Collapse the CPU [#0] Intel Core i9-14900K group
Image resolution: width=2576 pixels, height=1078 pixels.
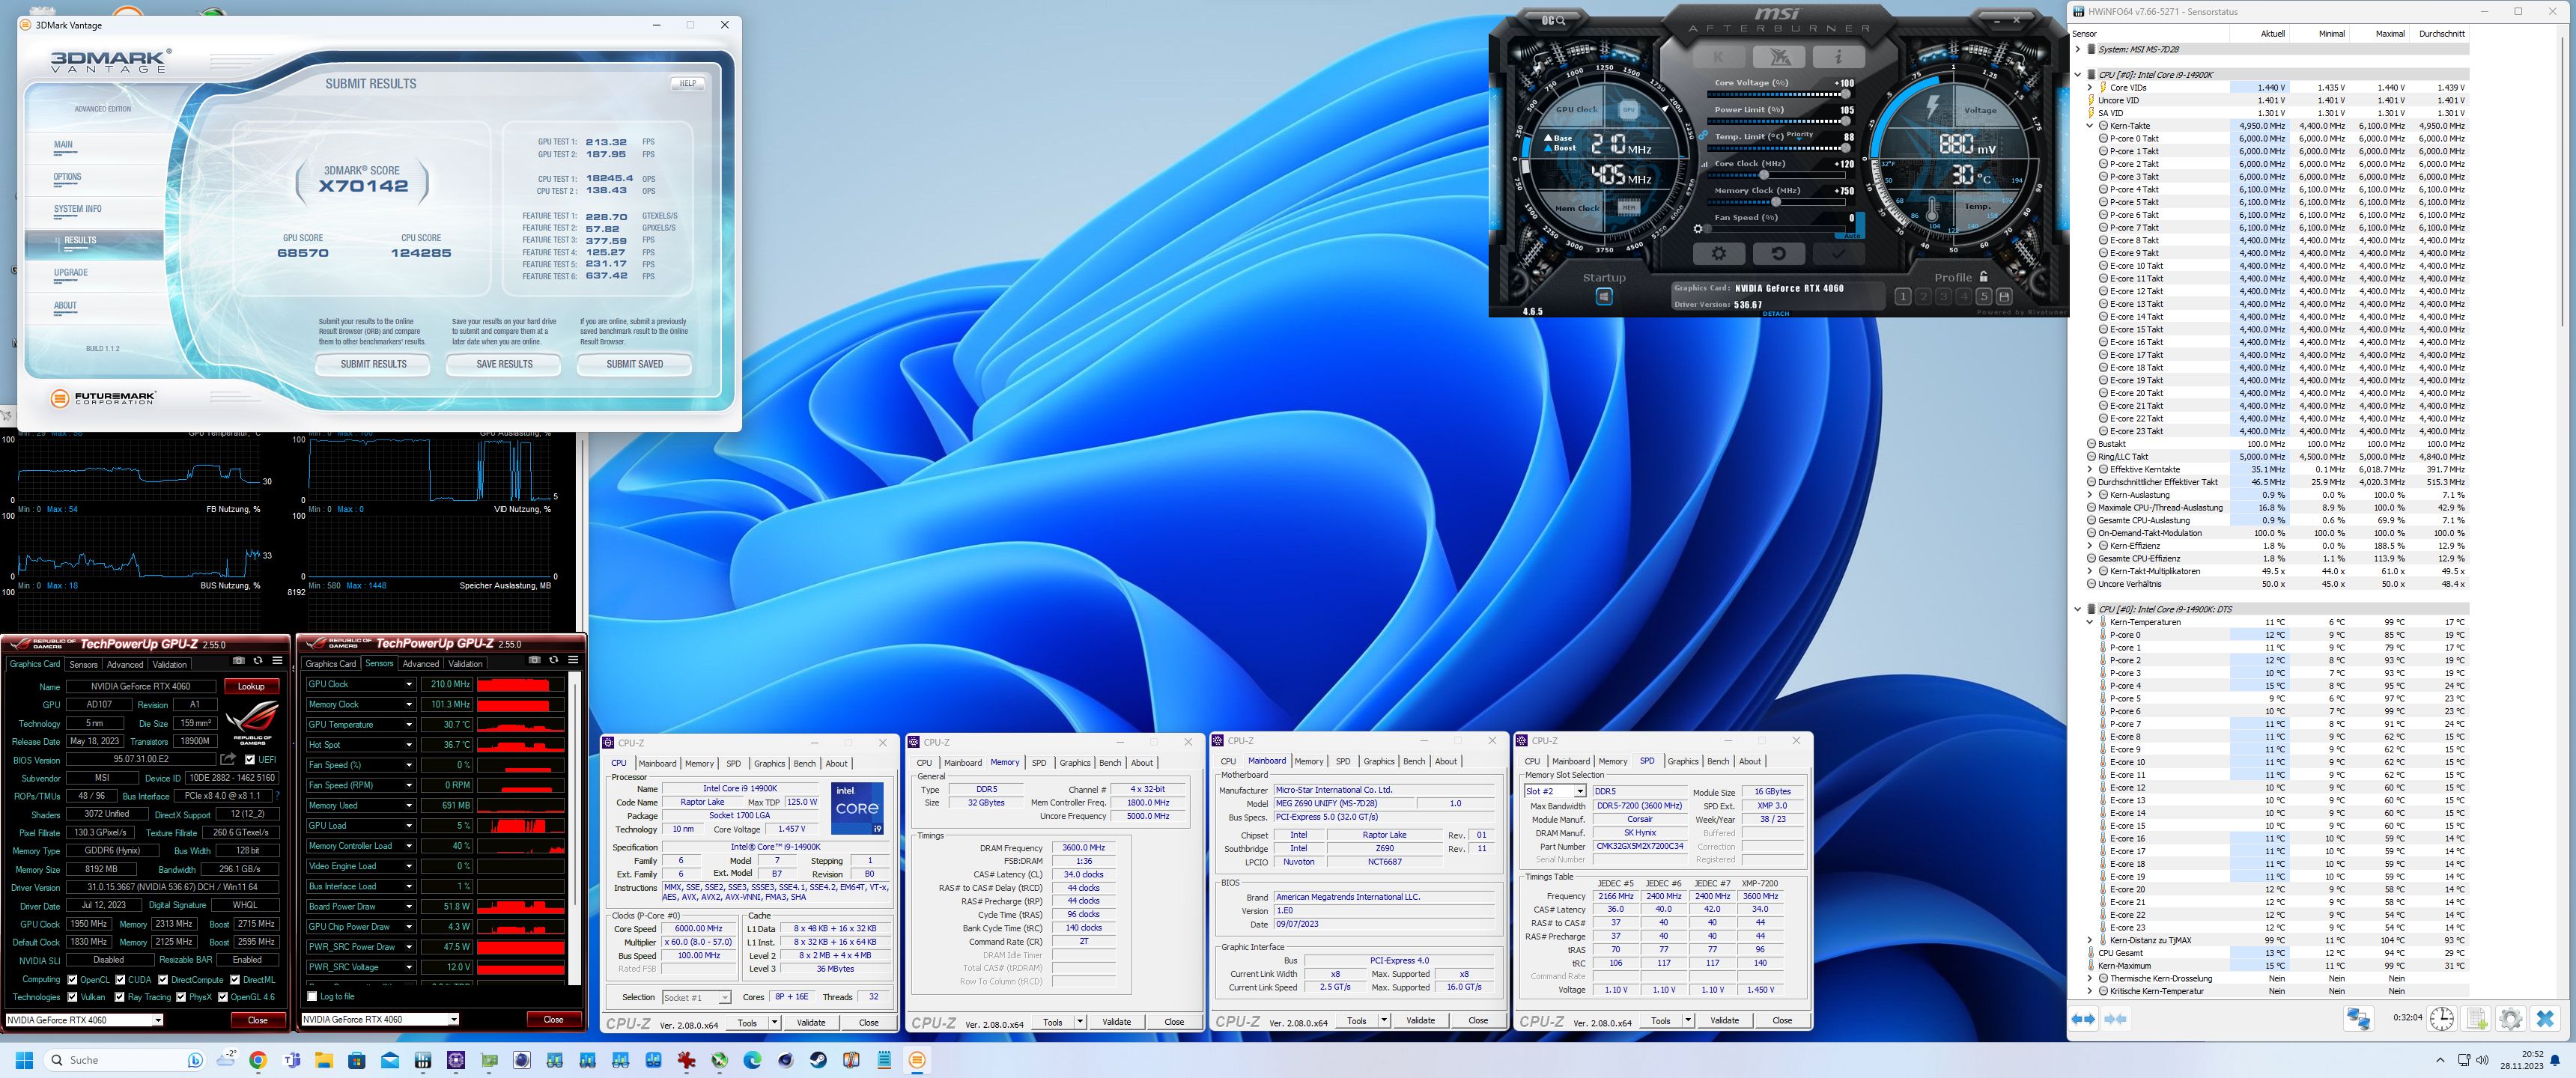coord(2078,75)
